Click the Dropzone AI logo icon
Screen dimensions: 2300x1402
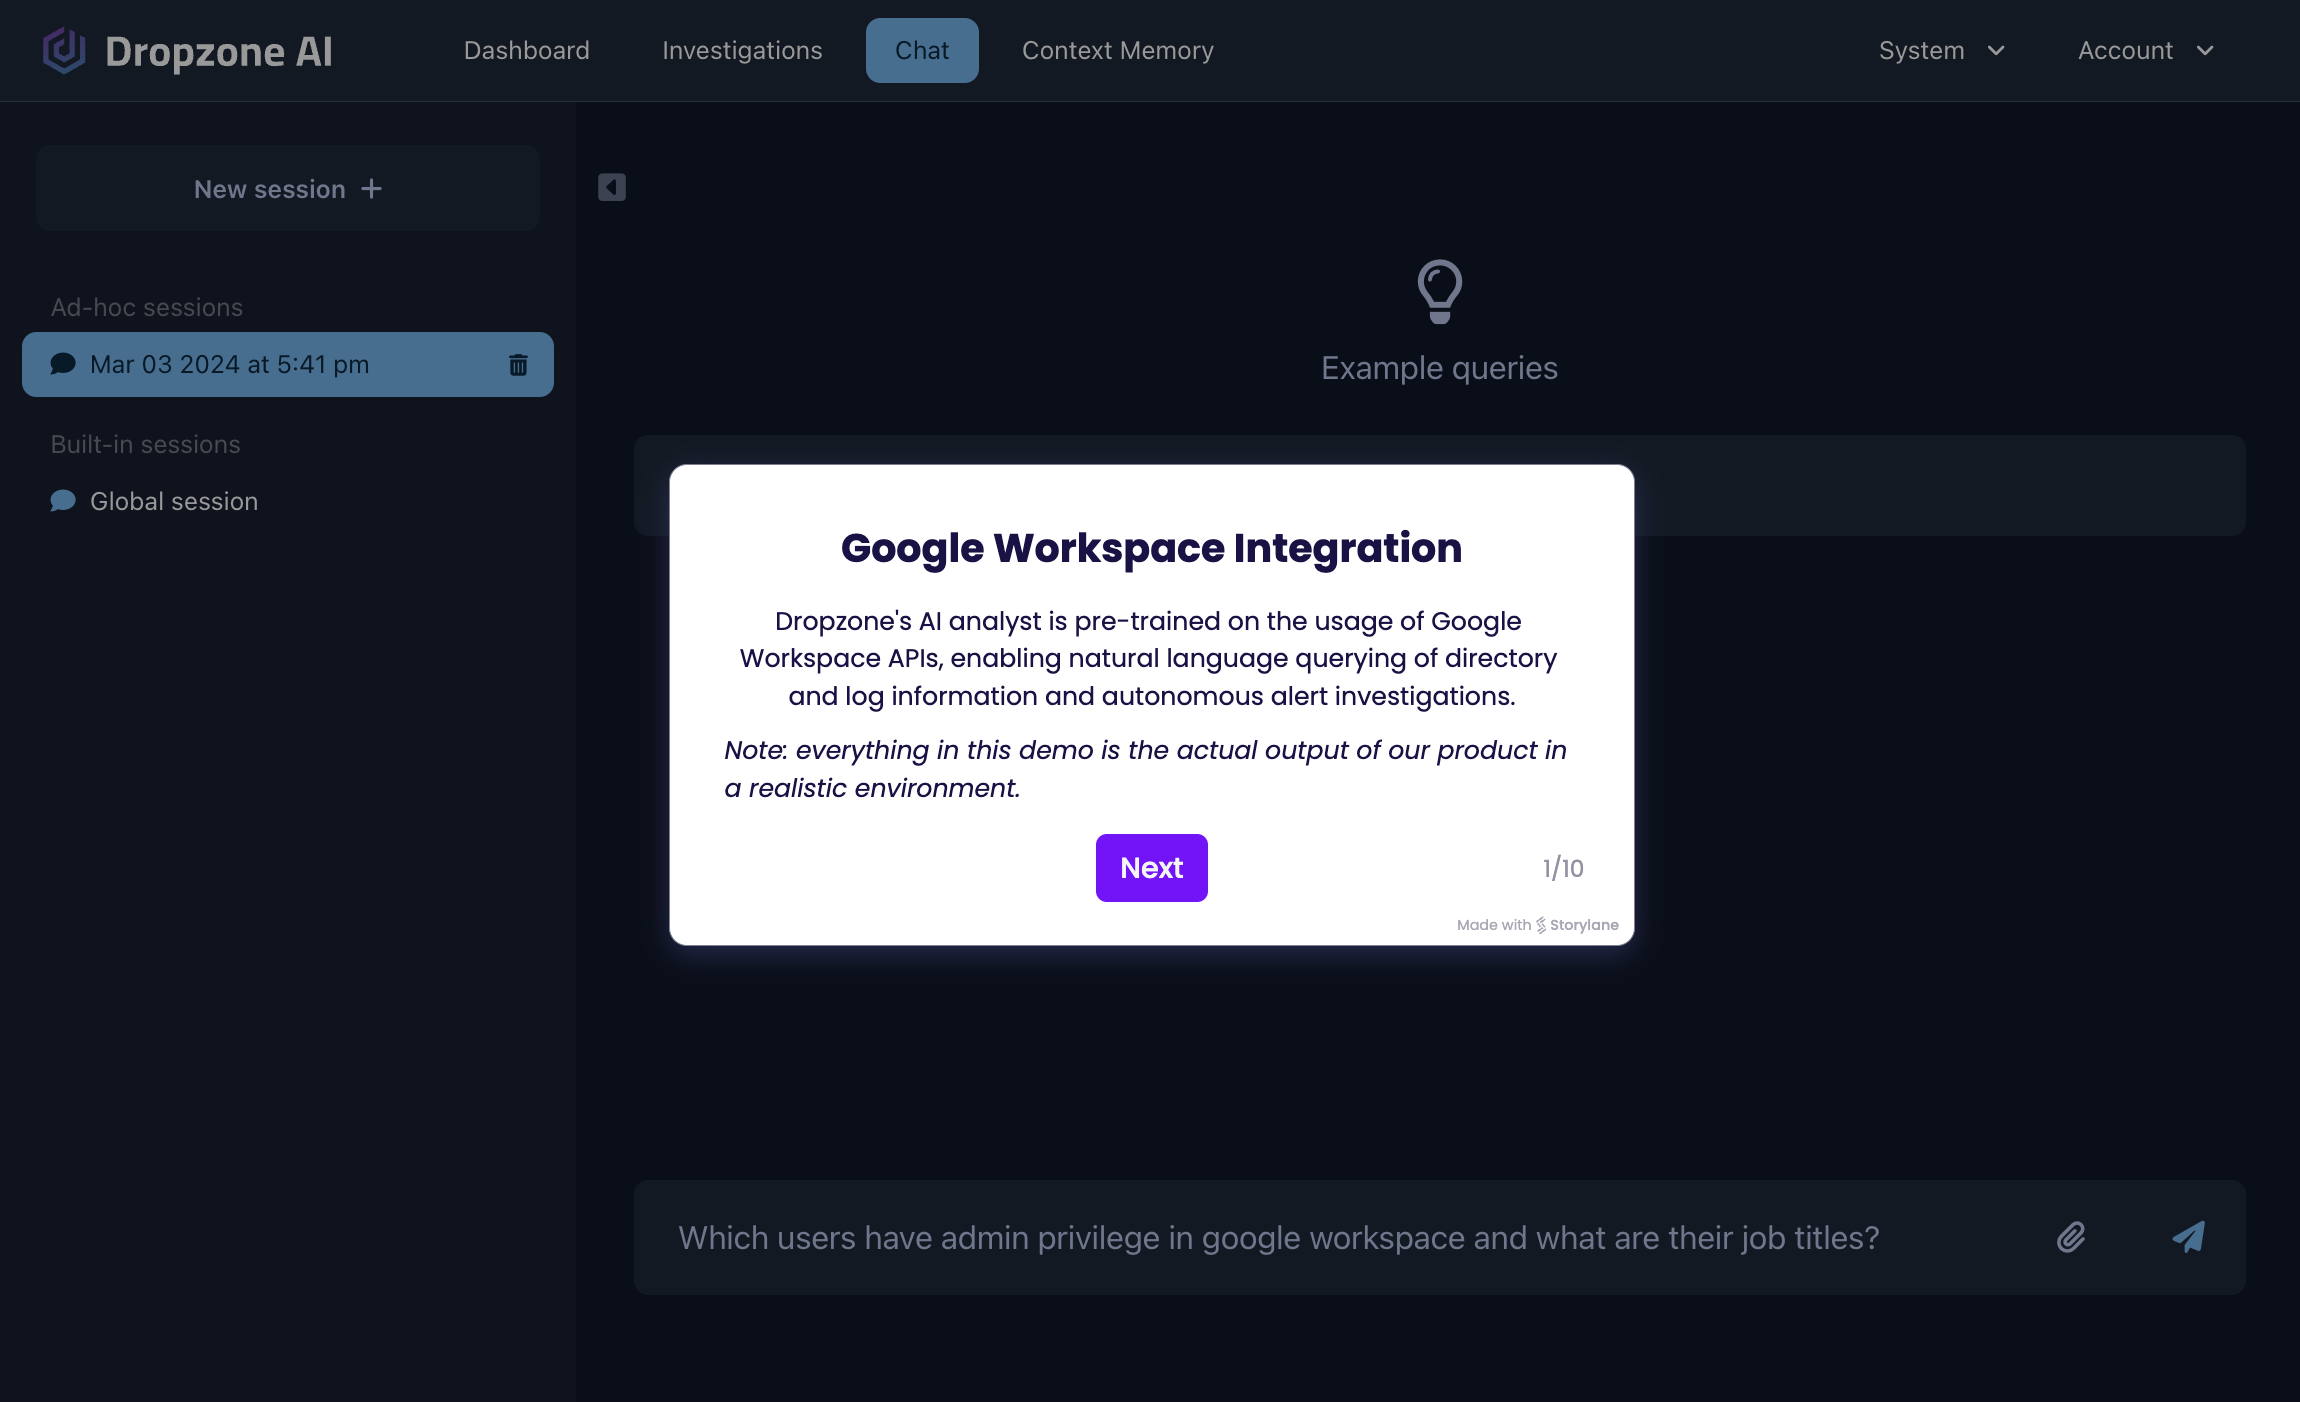[64, 51]
